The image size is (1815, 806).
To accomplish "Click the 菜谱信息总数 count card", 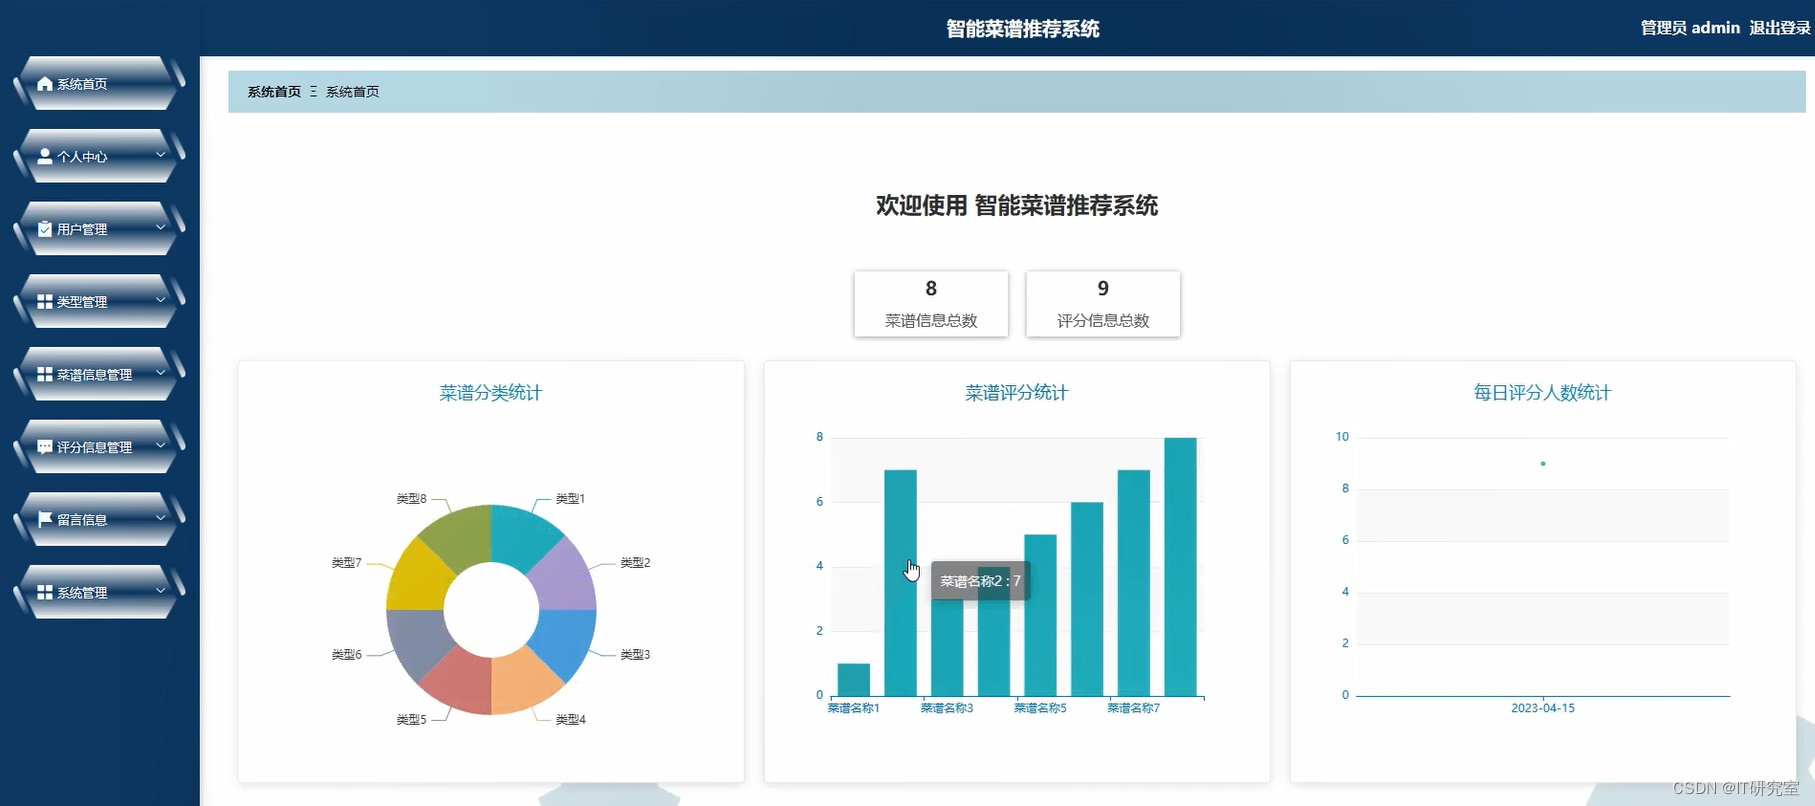I will coord(931,304).
